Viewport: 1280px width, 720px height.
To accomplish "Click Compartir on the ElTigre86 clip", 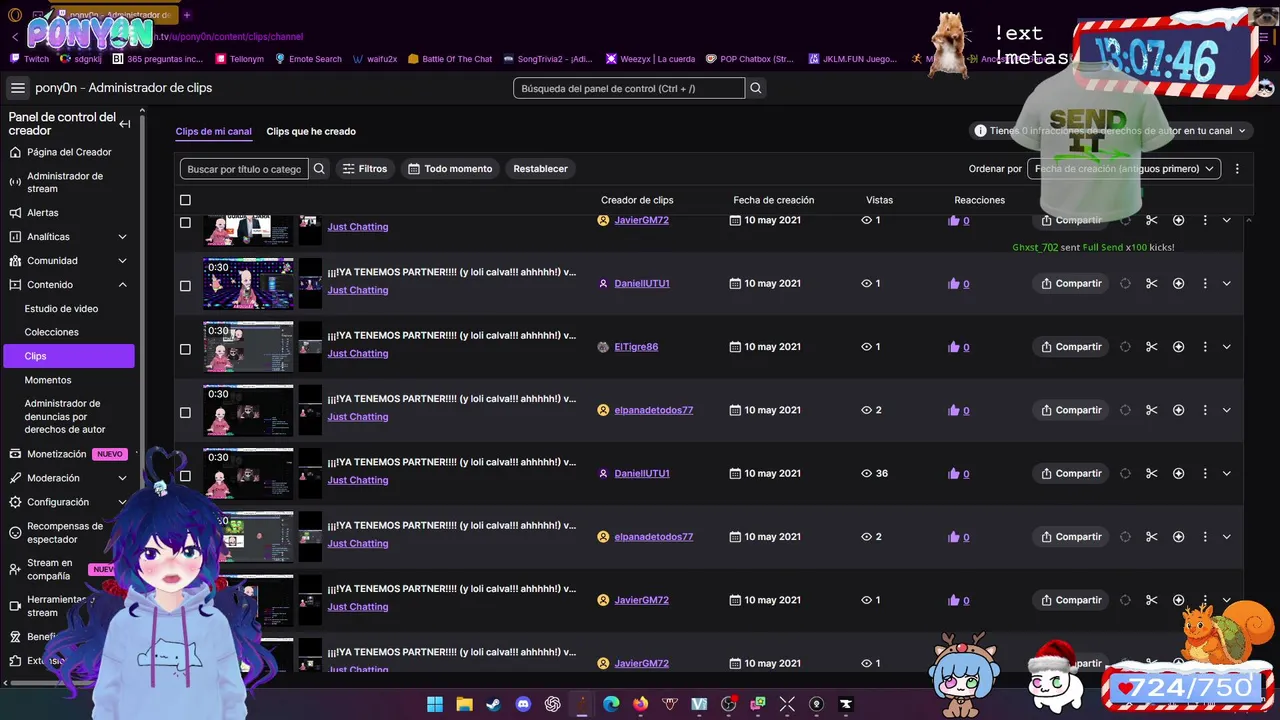I will tap(1070, 347).
